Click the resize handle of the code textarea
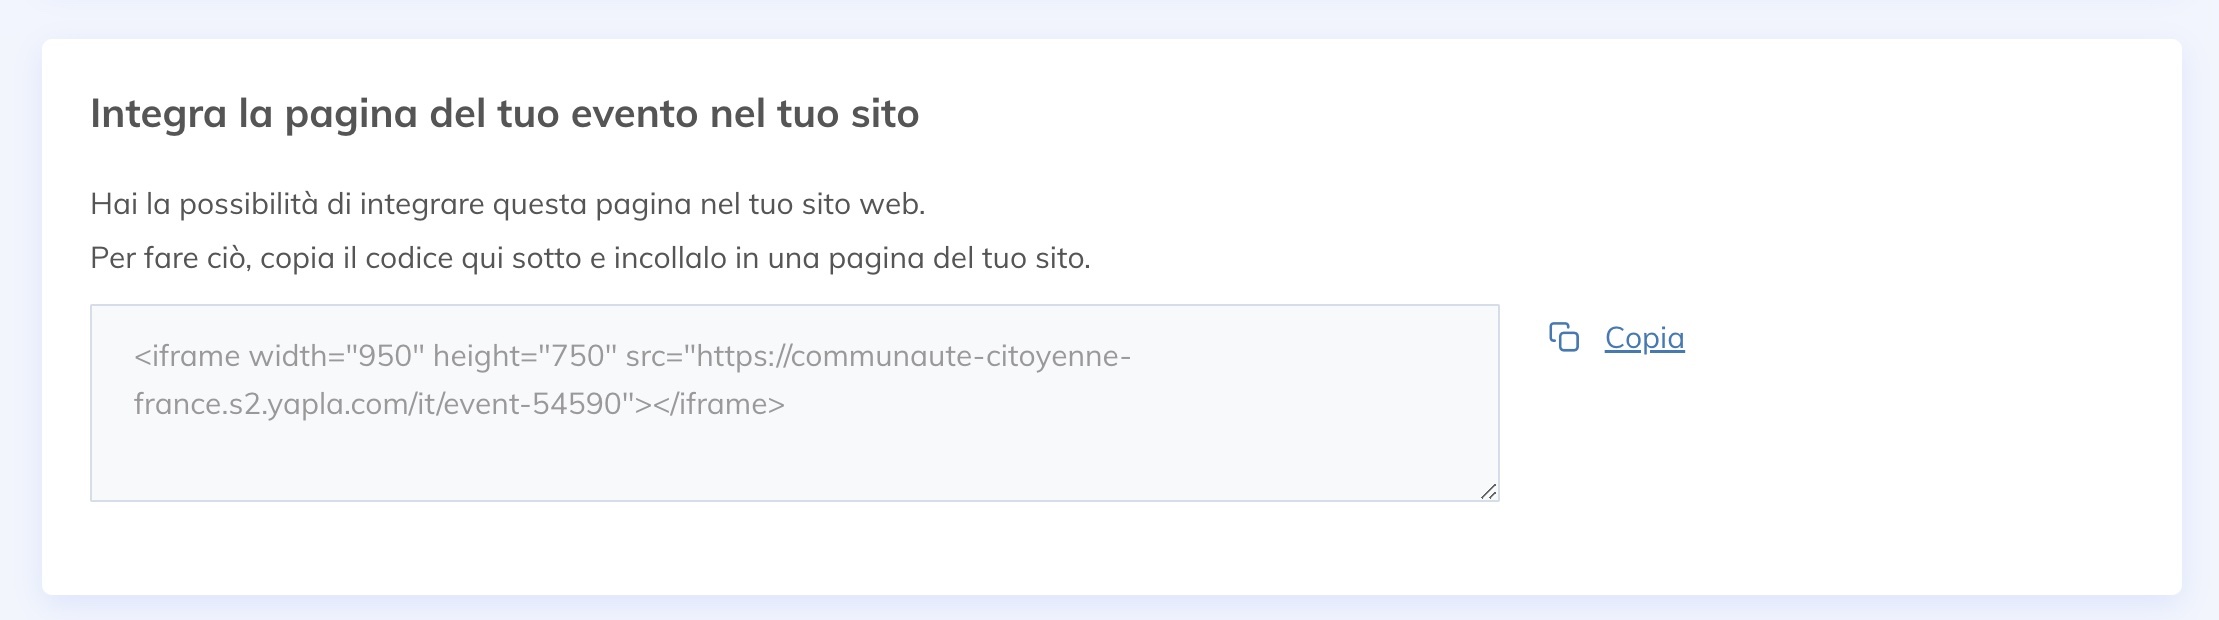The width and height of the screenshot is (2219, 620). [1490, 490]
